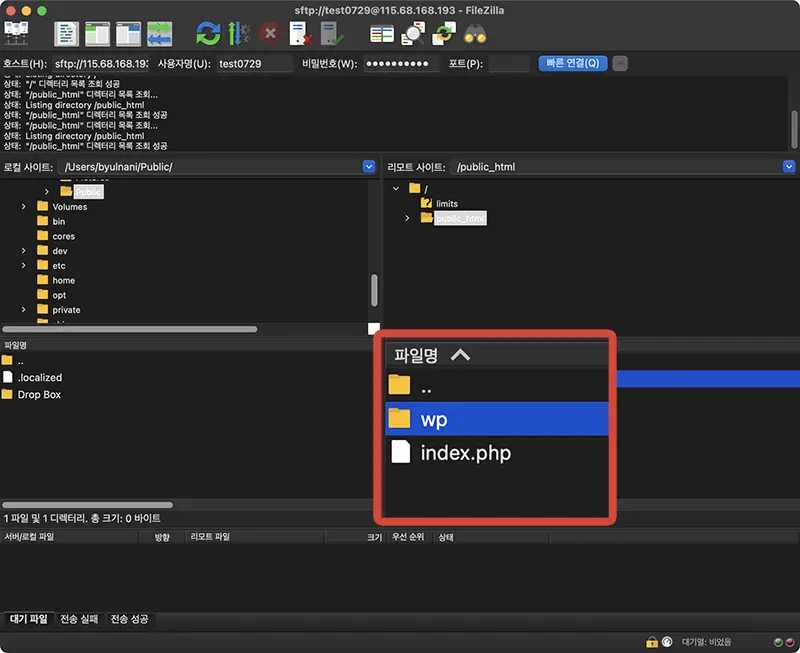Toggle the transfer queue display
The height and width of the screenshot is (653, 800).
(160, 34)
